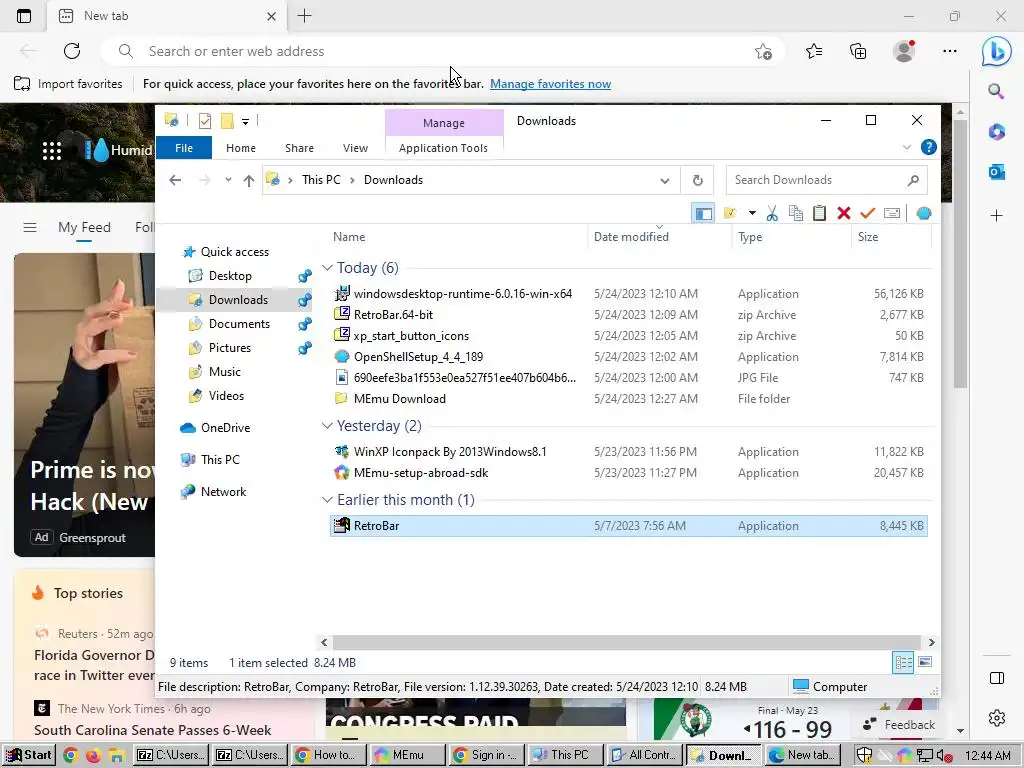Click the folder options toolbar icon
Viewport: 1024px width, 768px height.
(730, 214)
